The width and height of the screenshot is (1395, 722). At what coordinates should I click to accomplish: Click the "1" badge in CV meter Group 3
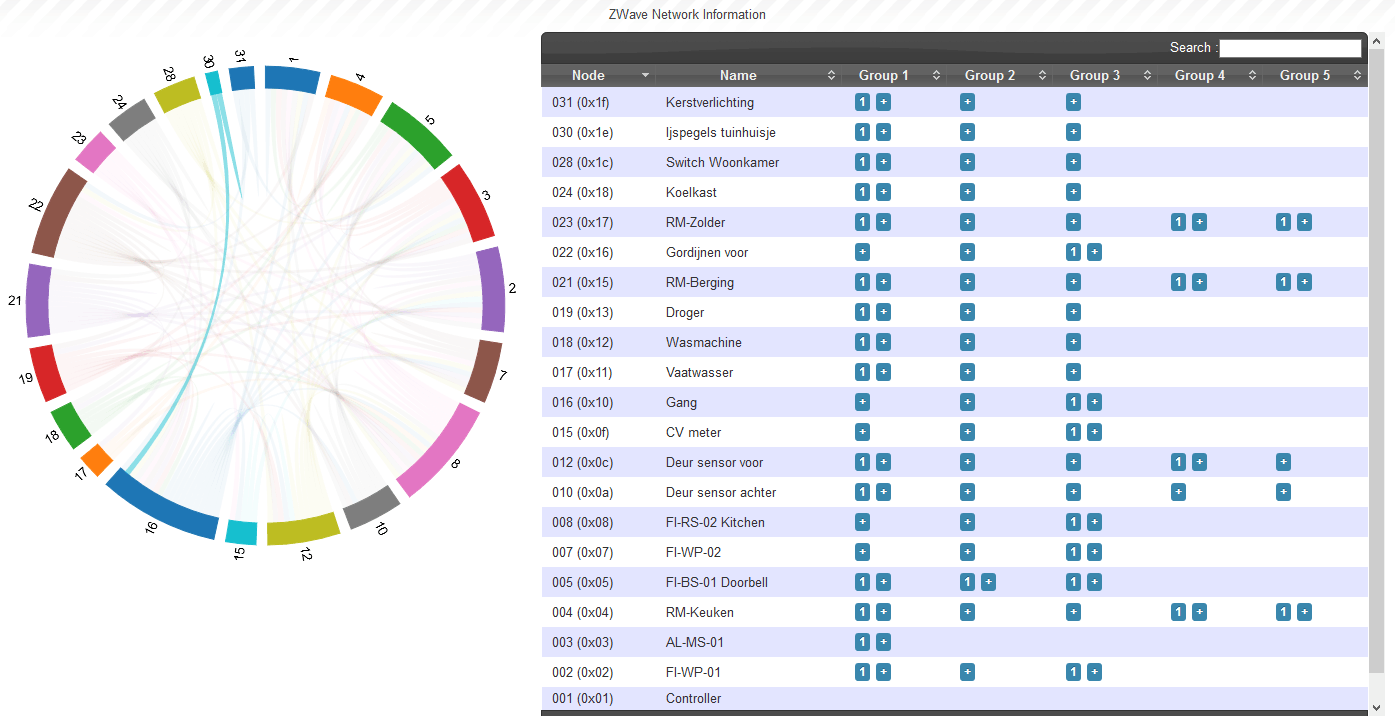[x=1073, y=432]
